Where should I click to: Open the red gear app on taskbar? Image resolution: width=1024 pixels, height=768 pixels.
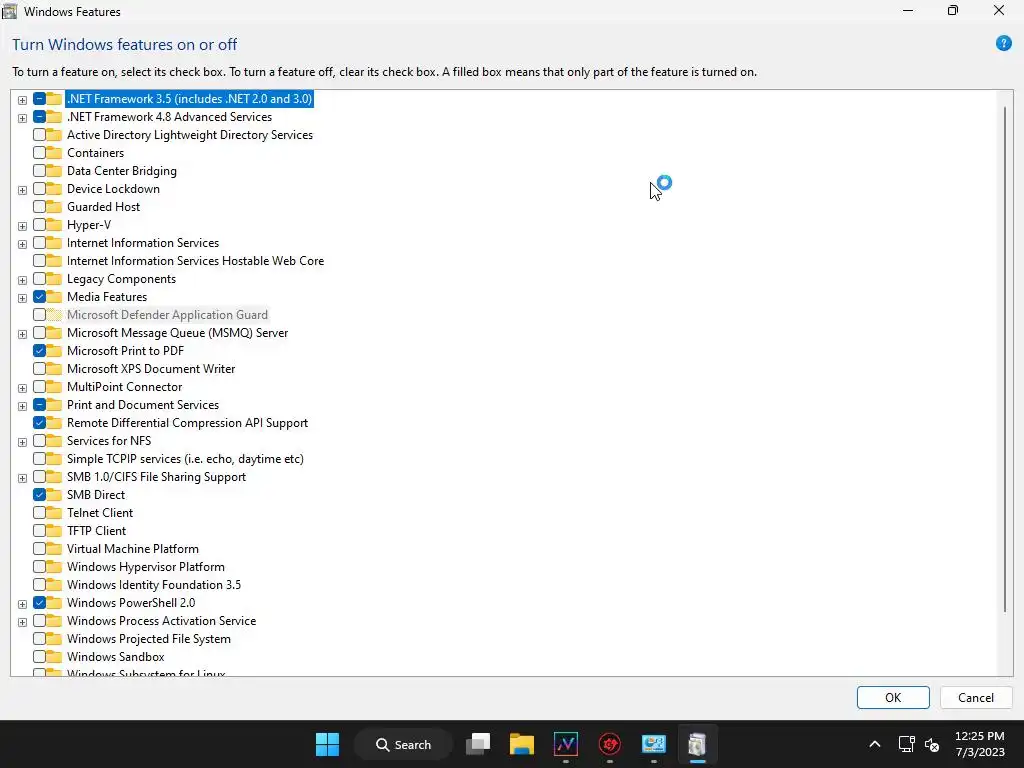click(609, 744)
